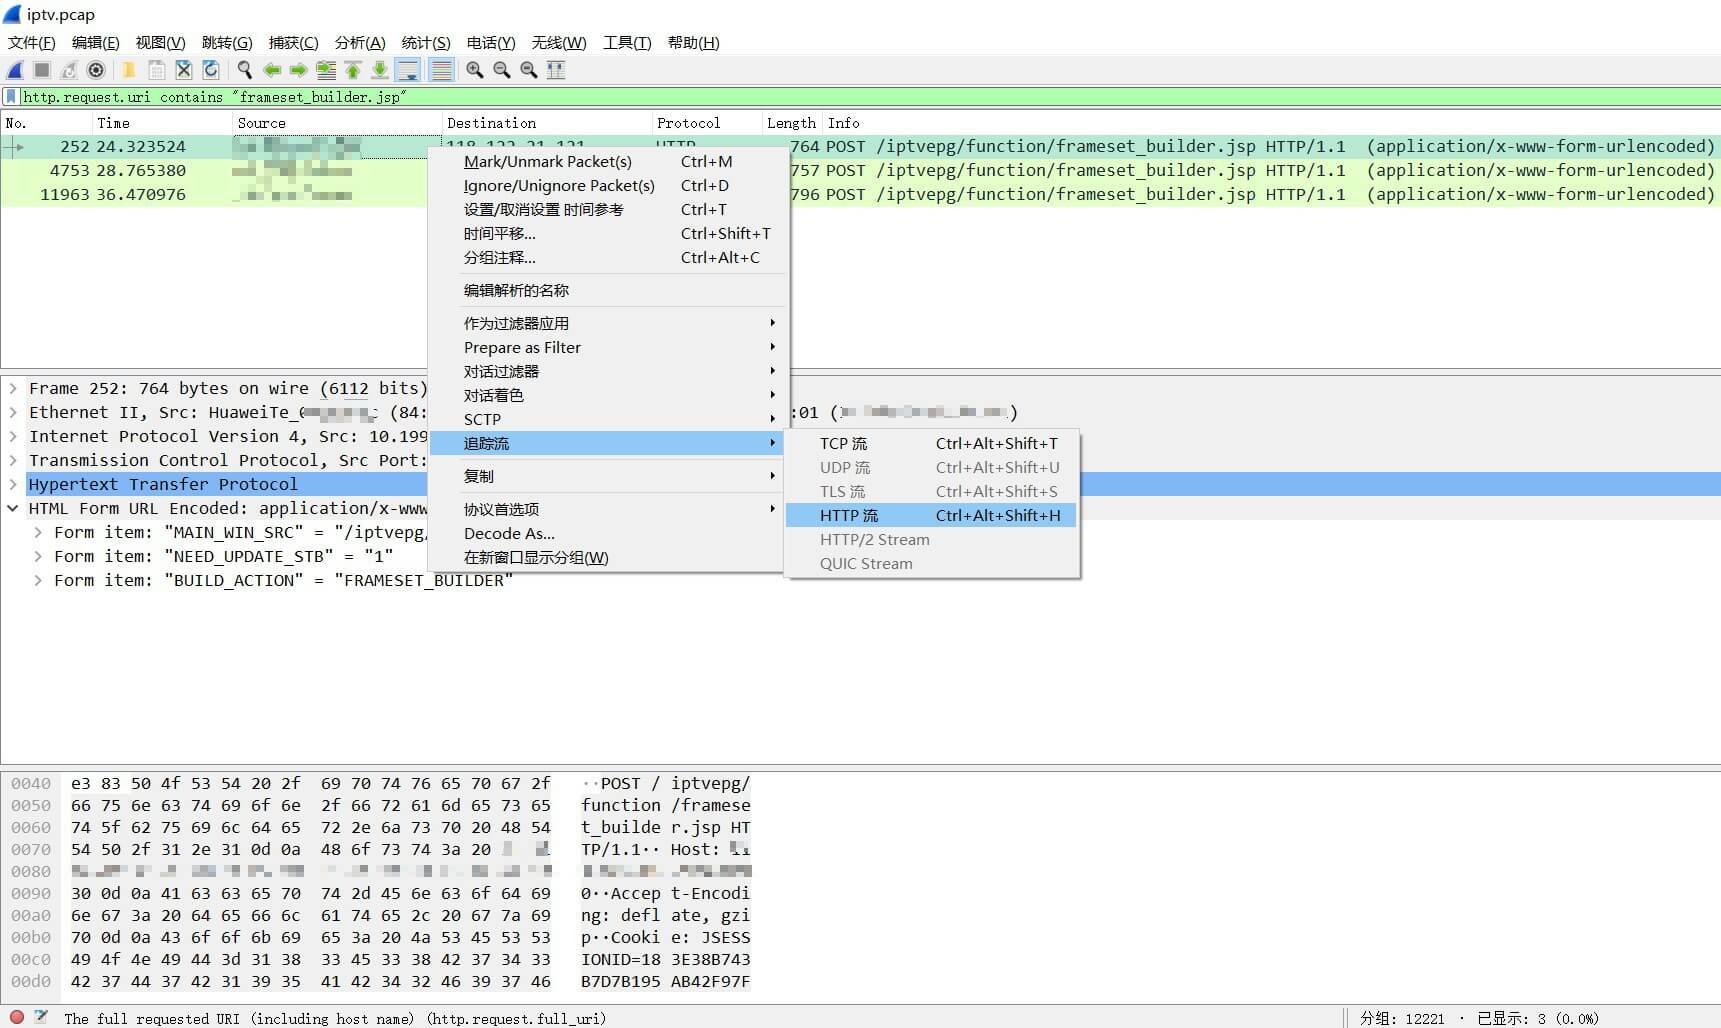The height and width of the screenshot is (1028, 1721).
Task: Zoom in on the packet list
Action: [x=474, y=70]
